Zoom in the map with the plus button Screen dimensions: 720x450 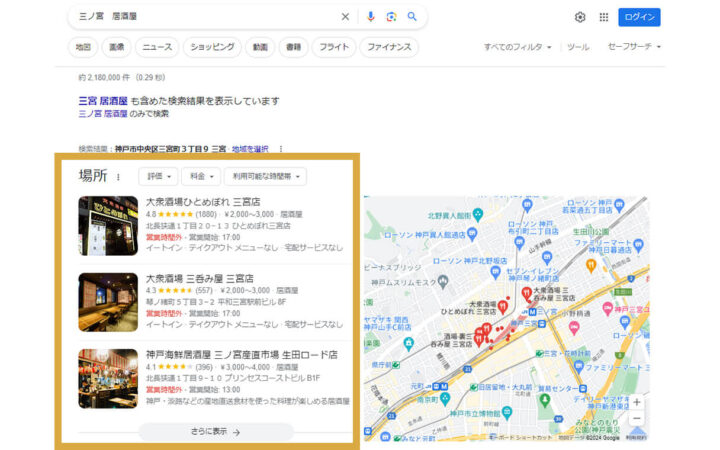[636, 402]
